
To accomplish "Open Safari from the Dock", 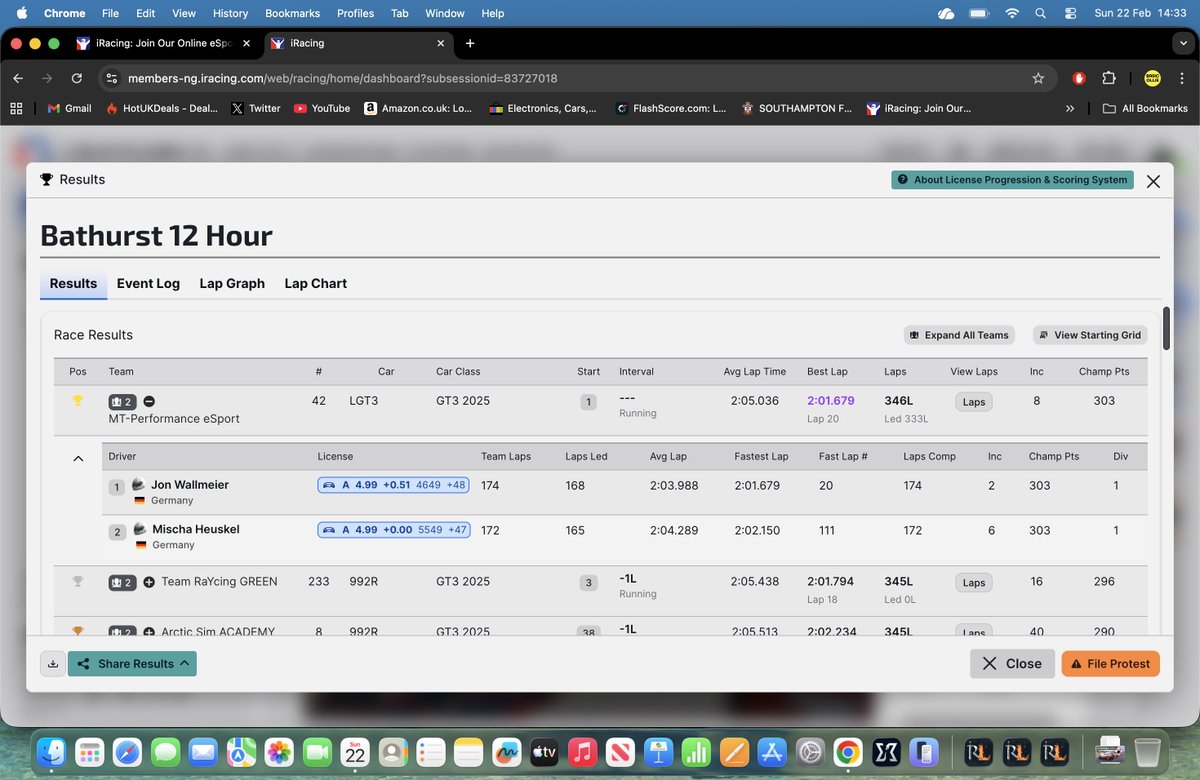I will click(127, 751).
